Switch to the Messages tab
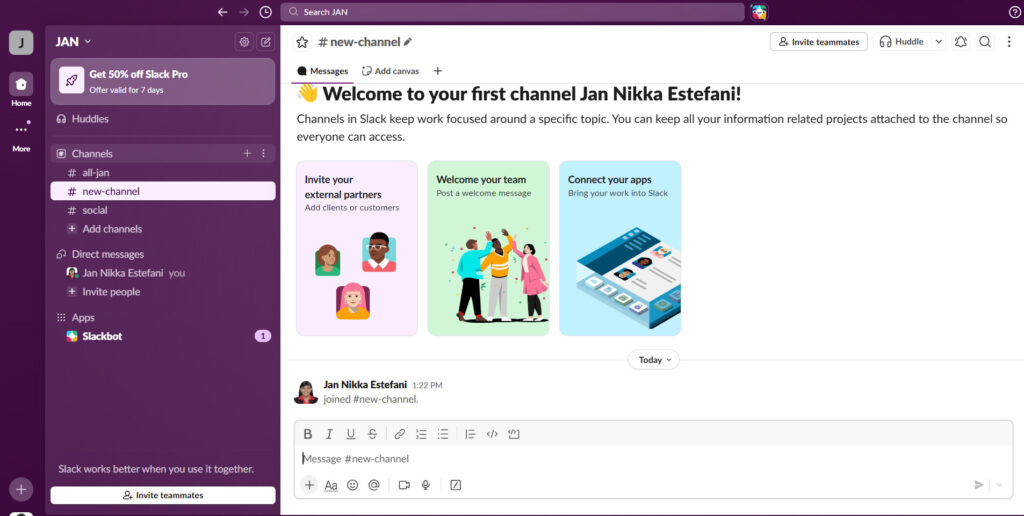The height and width of the screenshot is (516, 1024). click(323, 71)
